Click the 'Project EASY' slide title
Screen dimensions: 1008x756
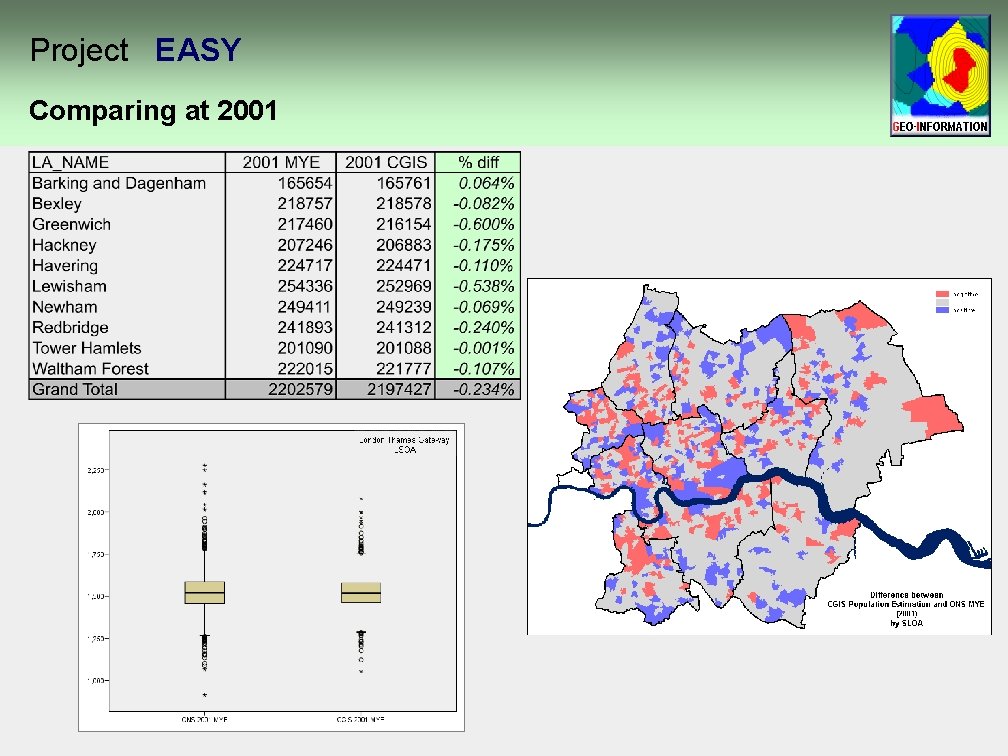click(x=135, y=49)
